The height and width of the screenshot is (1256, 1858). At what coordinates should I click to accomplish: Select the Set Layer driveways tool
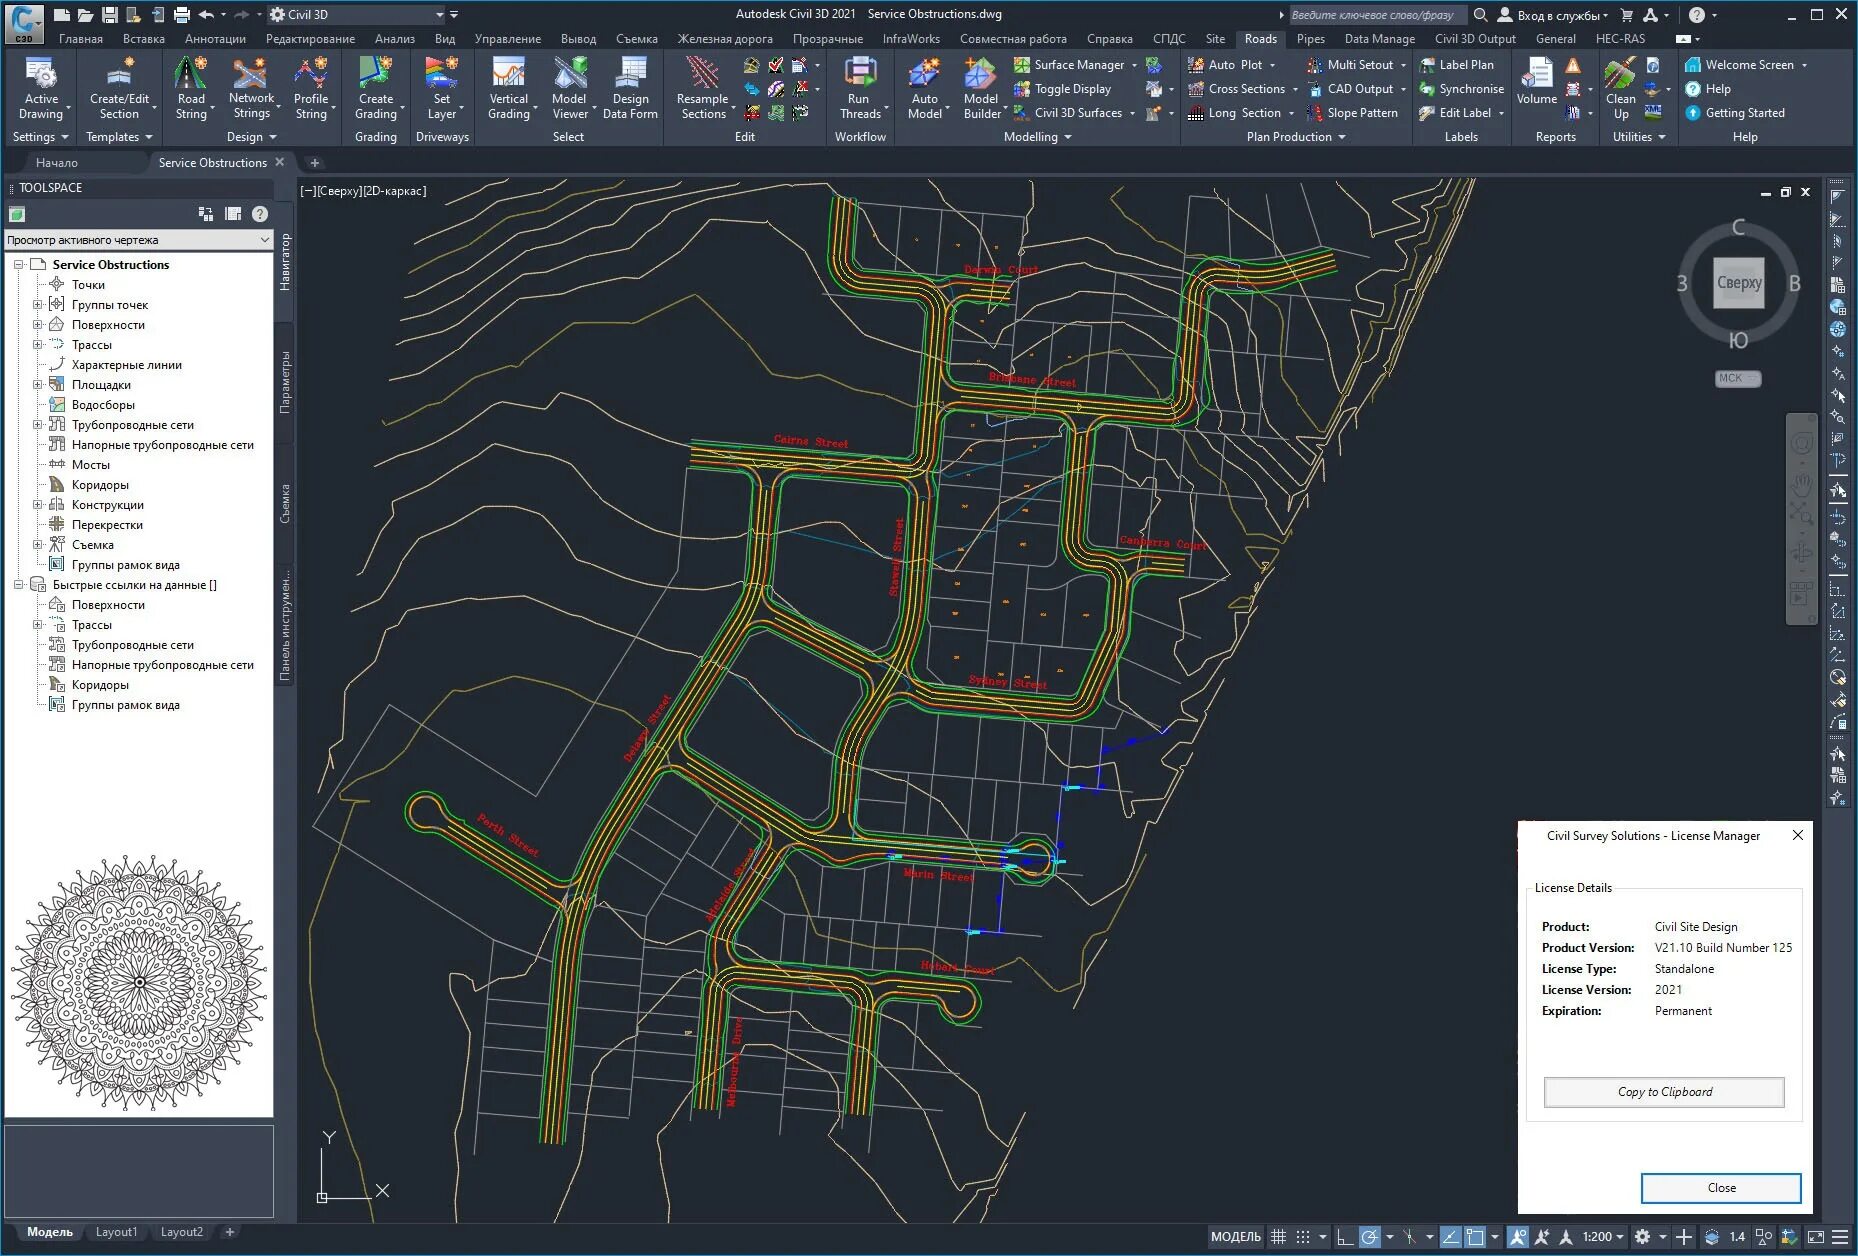[442, 88]
